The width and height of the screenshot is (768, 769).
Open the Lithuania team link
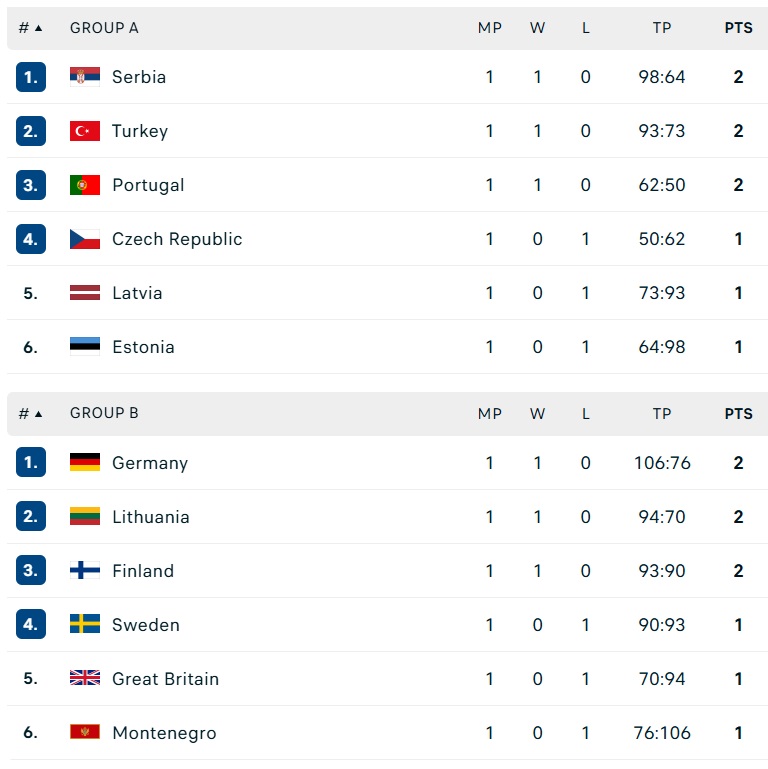click(151, 516)
